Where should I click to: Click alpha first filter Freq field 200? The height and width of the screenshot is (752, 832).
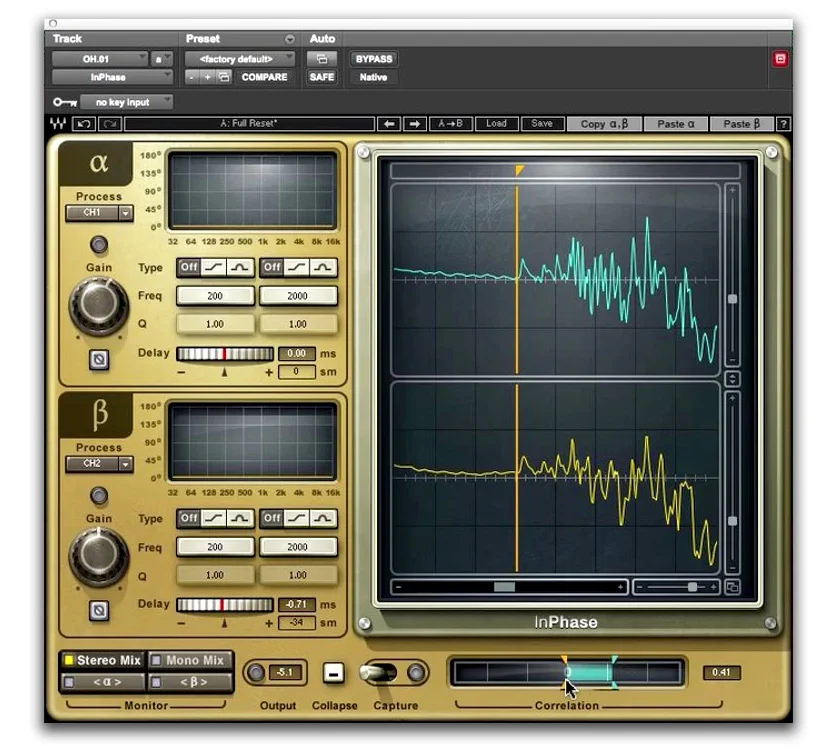215,296
